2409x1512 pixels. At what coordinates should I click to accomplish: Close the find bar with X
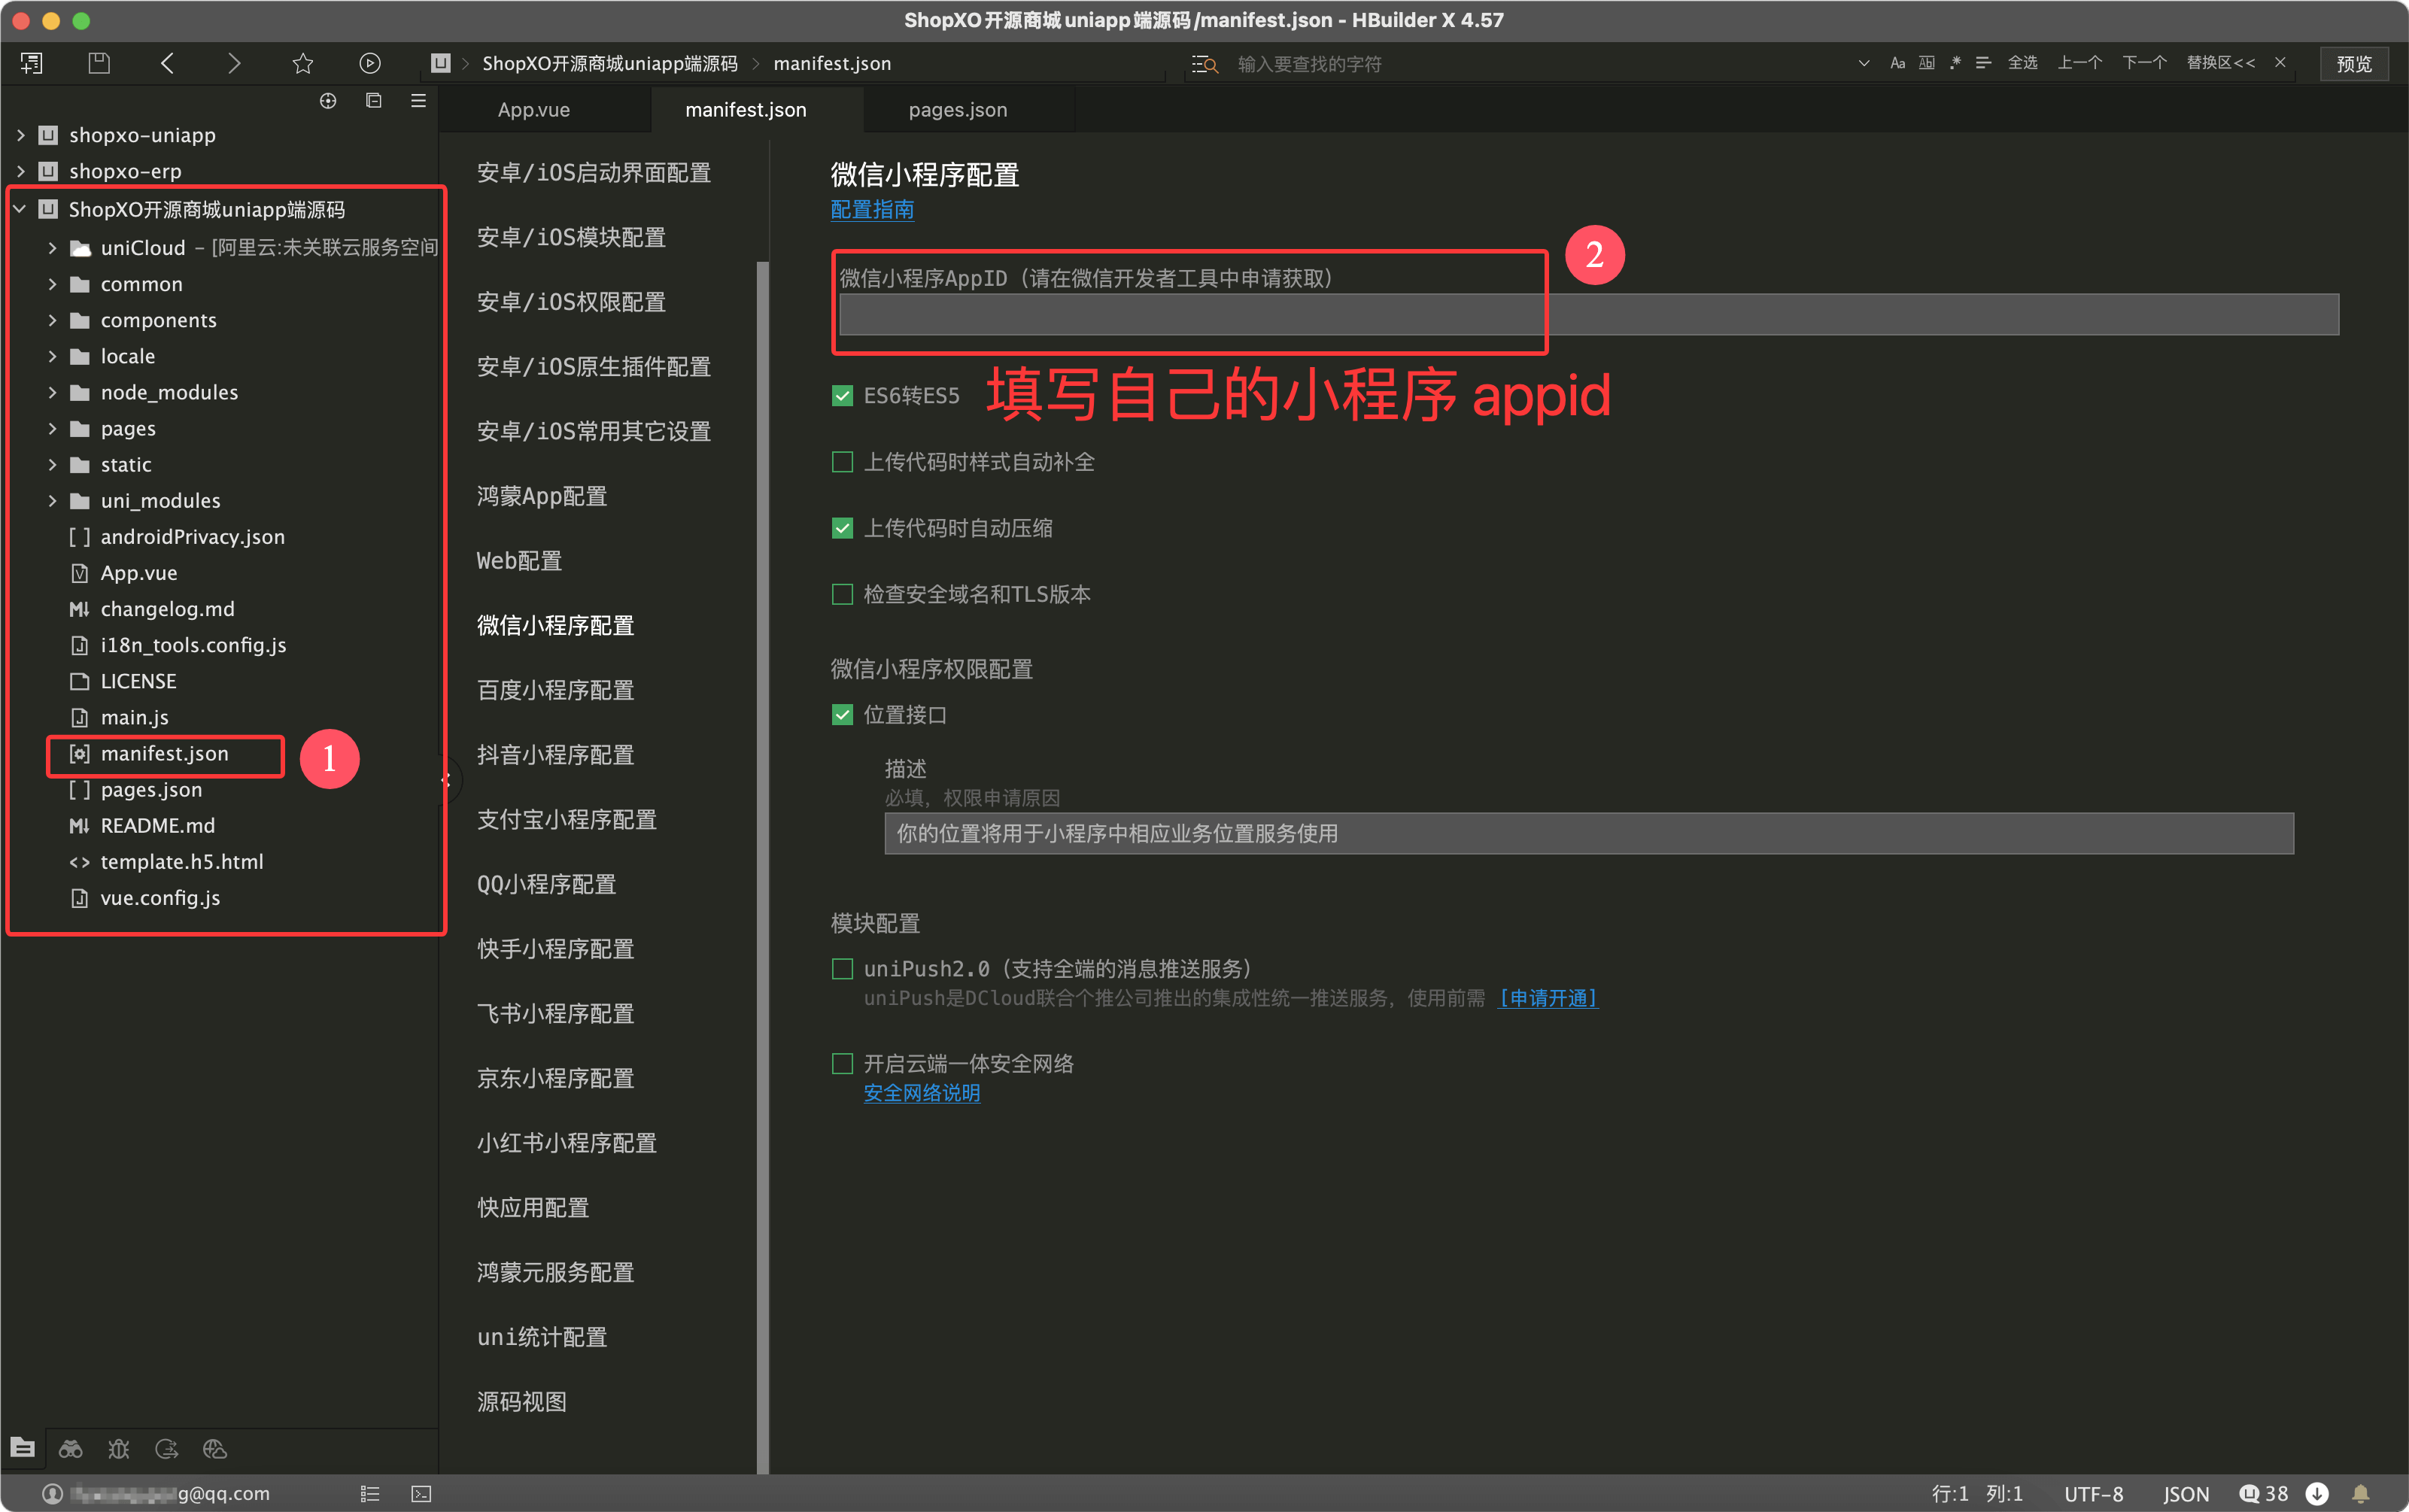(x=2280, y=63)
